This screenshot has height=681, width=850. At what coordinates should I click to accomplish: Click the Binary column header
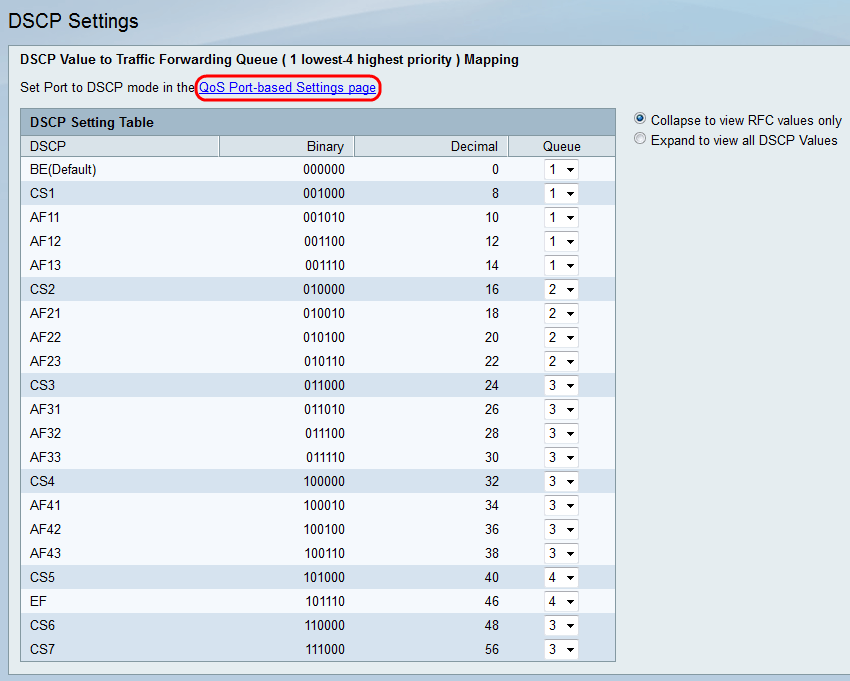click(287, 146)
